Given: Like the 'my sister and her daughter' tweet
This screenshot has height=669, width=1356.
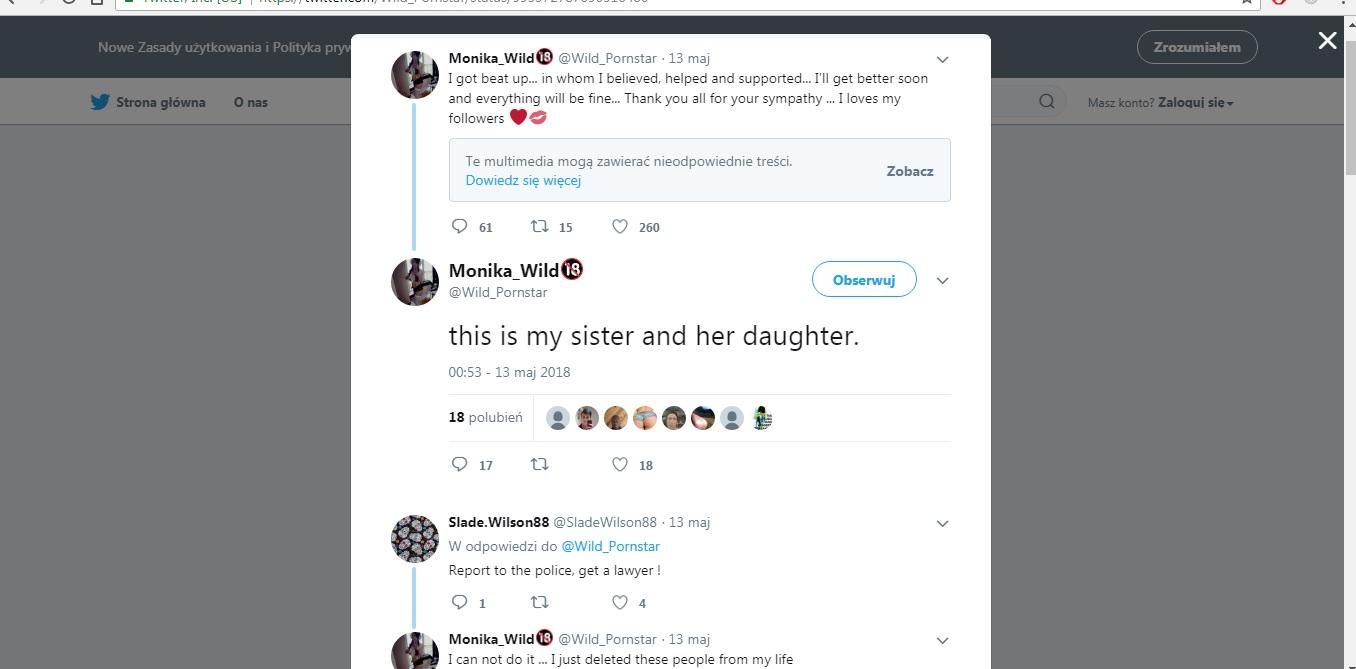Looking at the screenshot, I should pyautogui.click(x=620, y=464).
